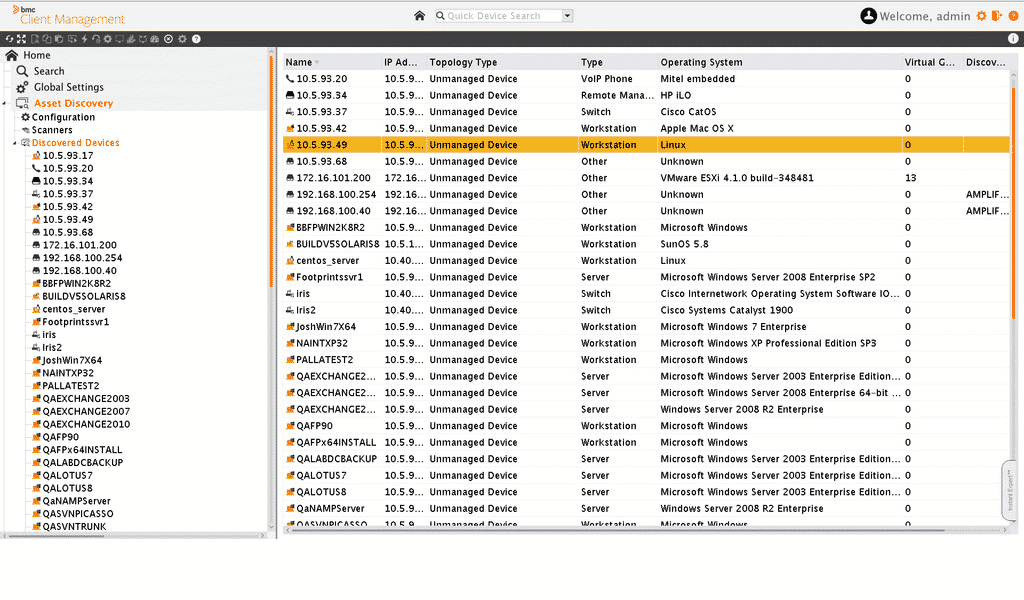This screenshot has width=1024, height=600.
Task: Click the Home house icon in header
Action: pos(419,16)
